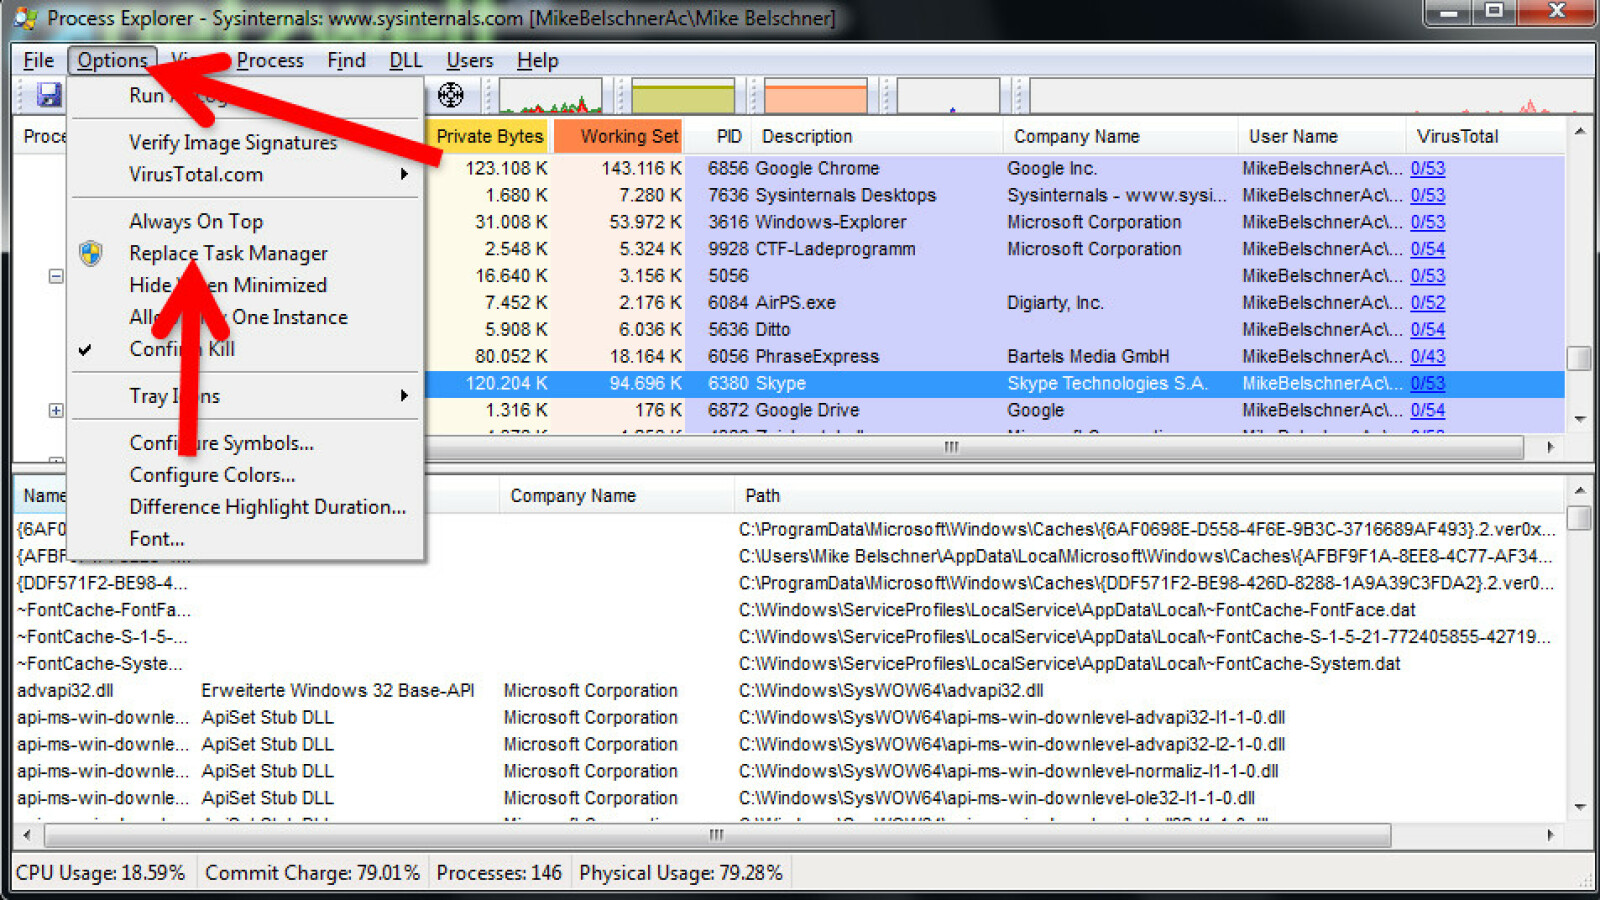Click Processes: 146 status entry
This screenshot has height=900, width=1600.
point(499,873)
